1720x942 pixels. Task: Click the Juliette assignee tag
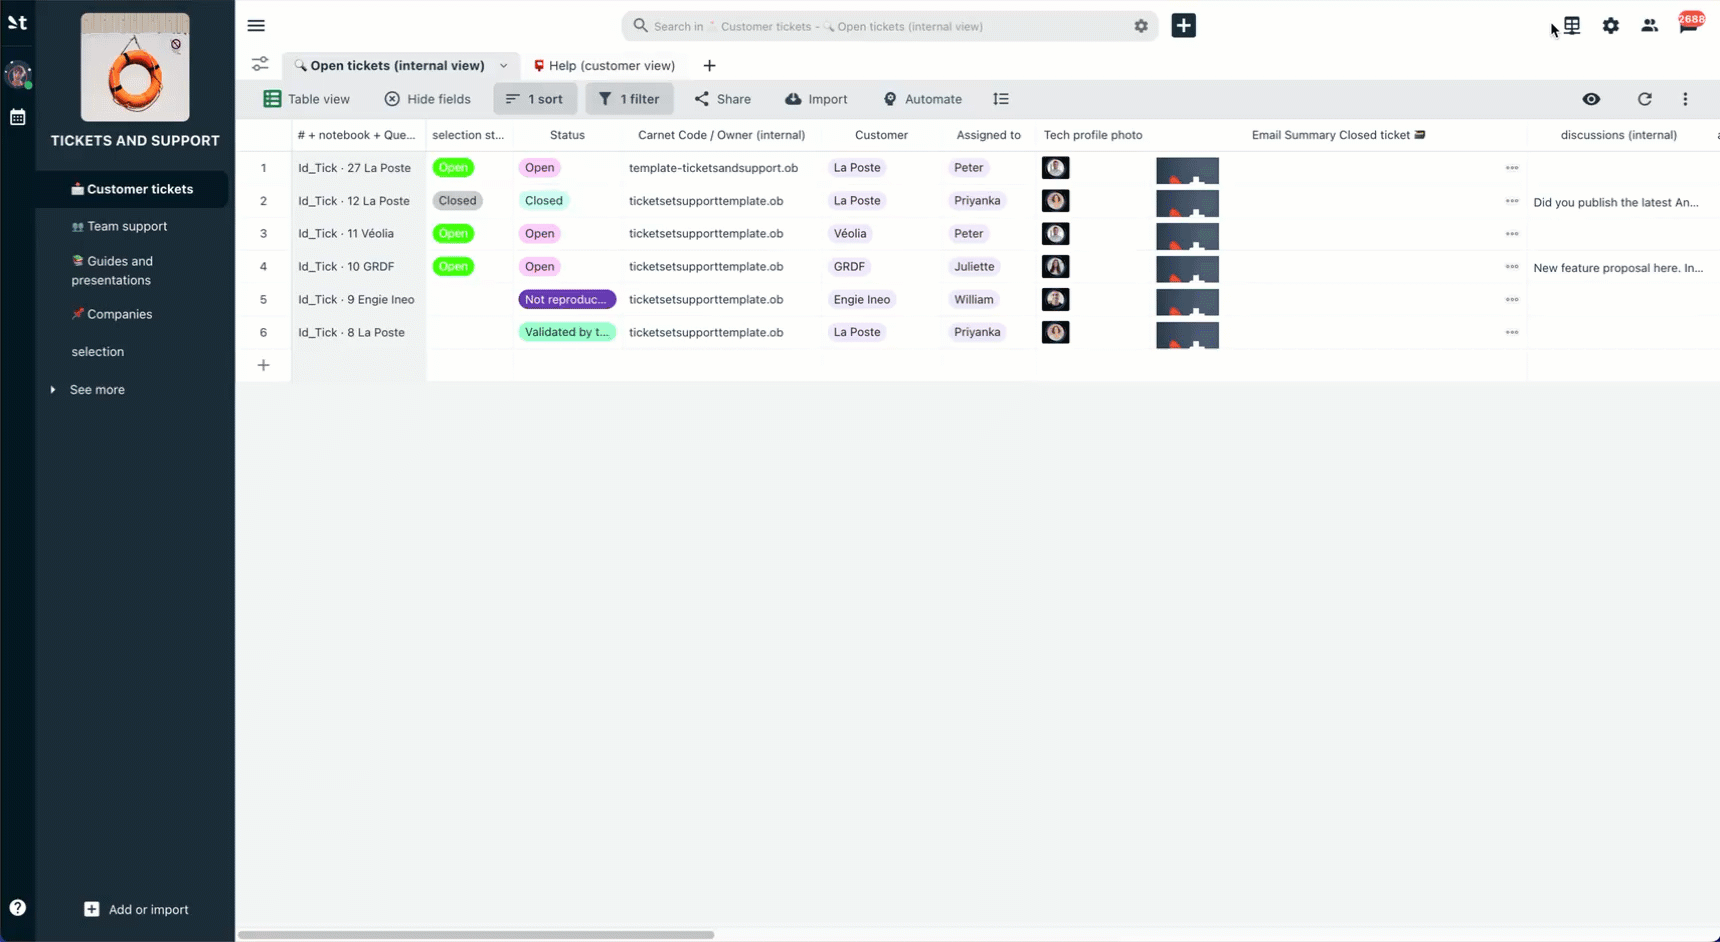[974, 267]
